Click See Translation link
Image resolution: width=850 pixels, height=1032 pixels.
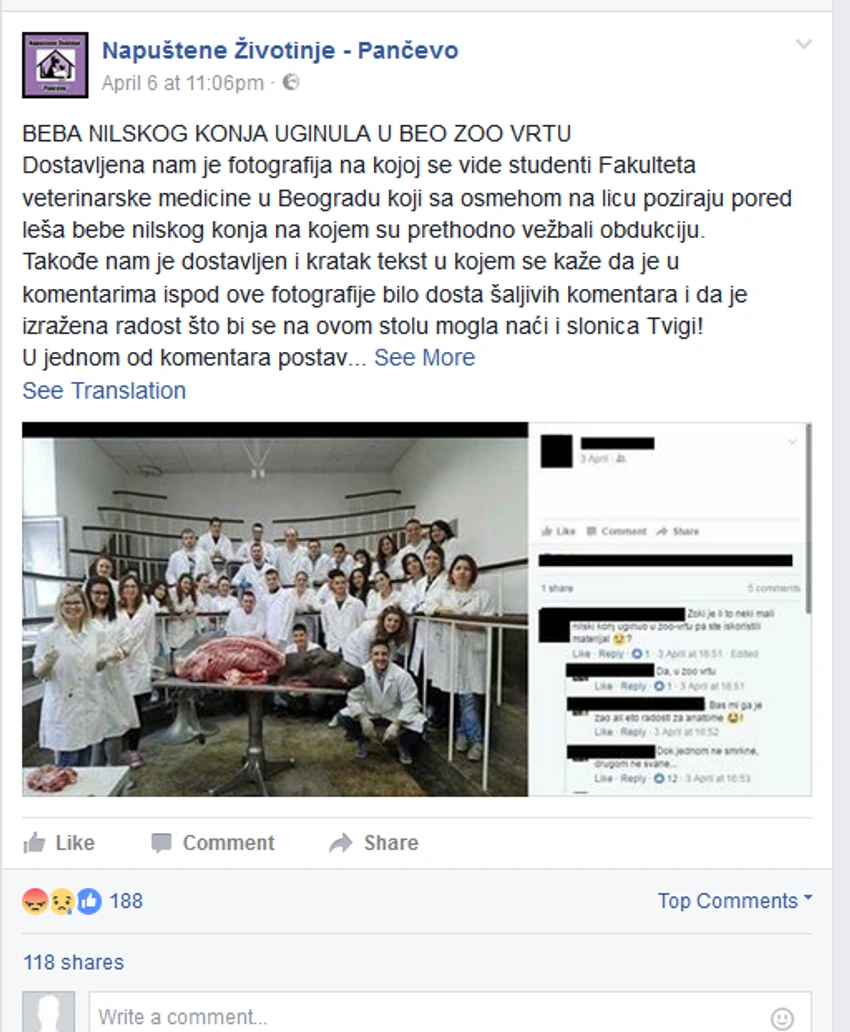104,390
